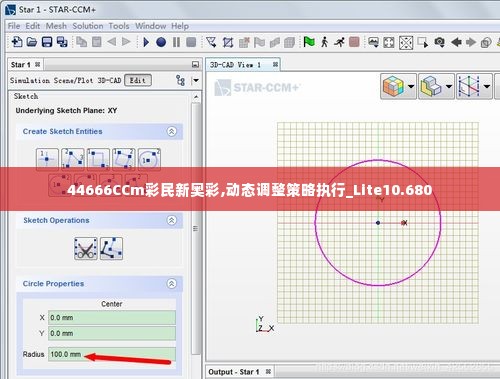
Task: Click the Save simulation toolbar icon
Action: [x=47, y=42]
